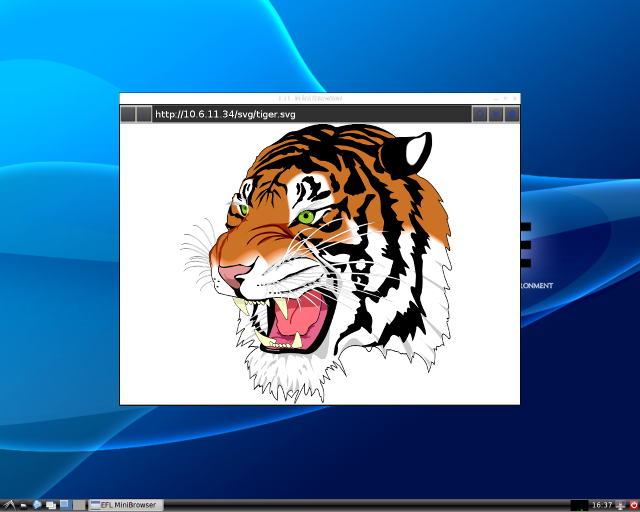Launch the file manager from the taskbar

tap(24, 505)
